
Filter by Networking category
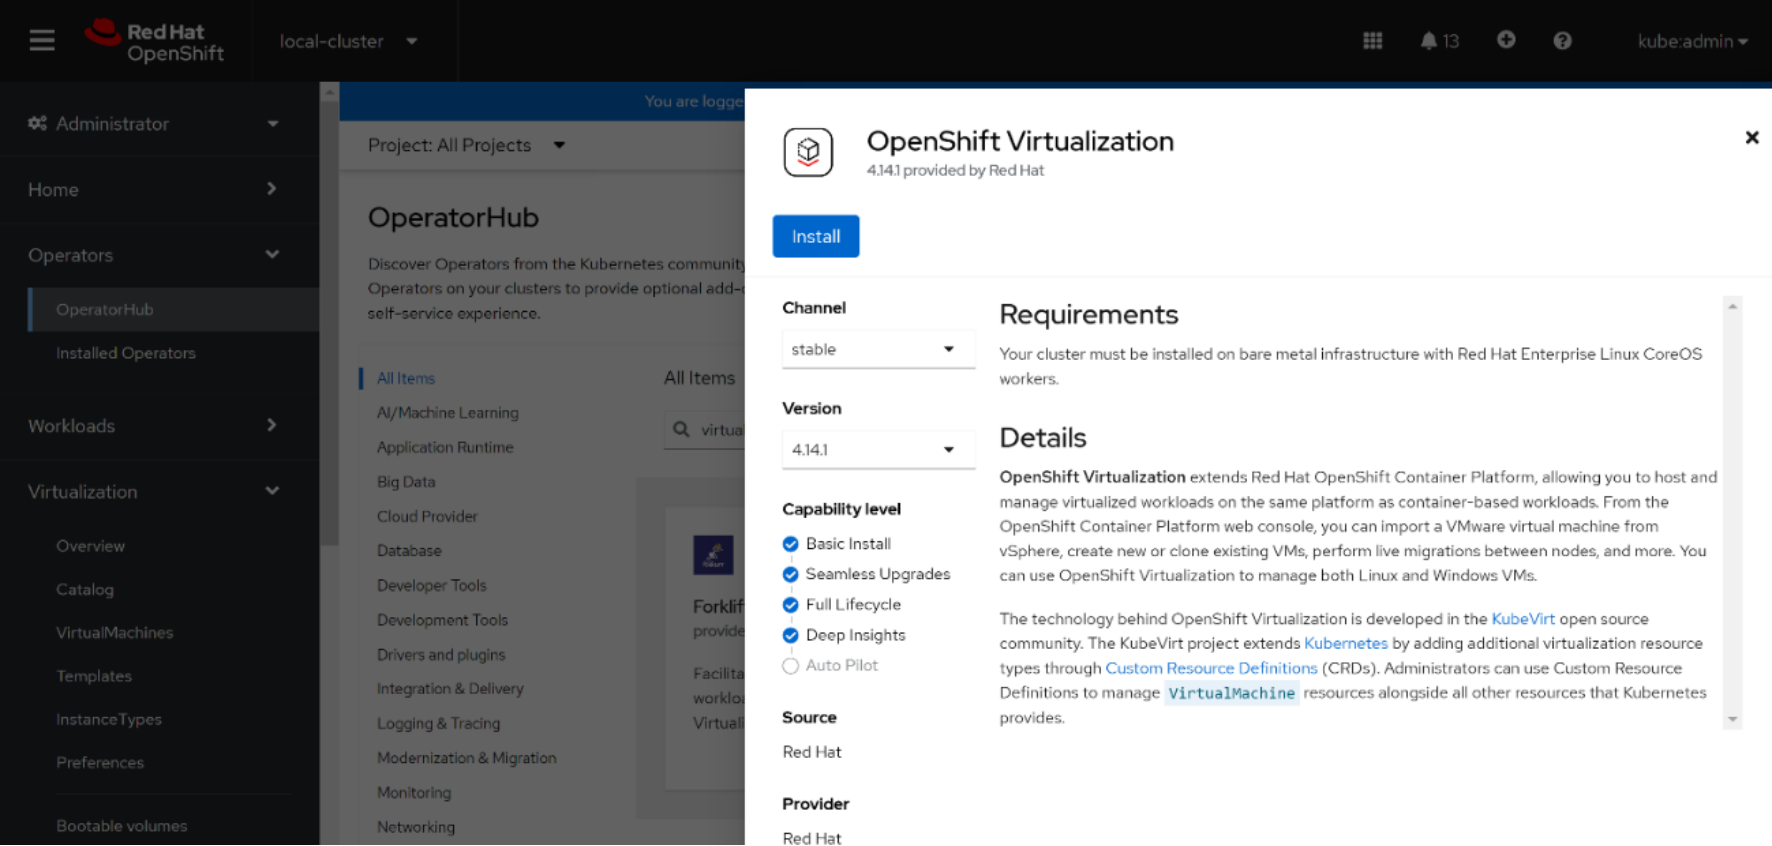pos(416,828)
